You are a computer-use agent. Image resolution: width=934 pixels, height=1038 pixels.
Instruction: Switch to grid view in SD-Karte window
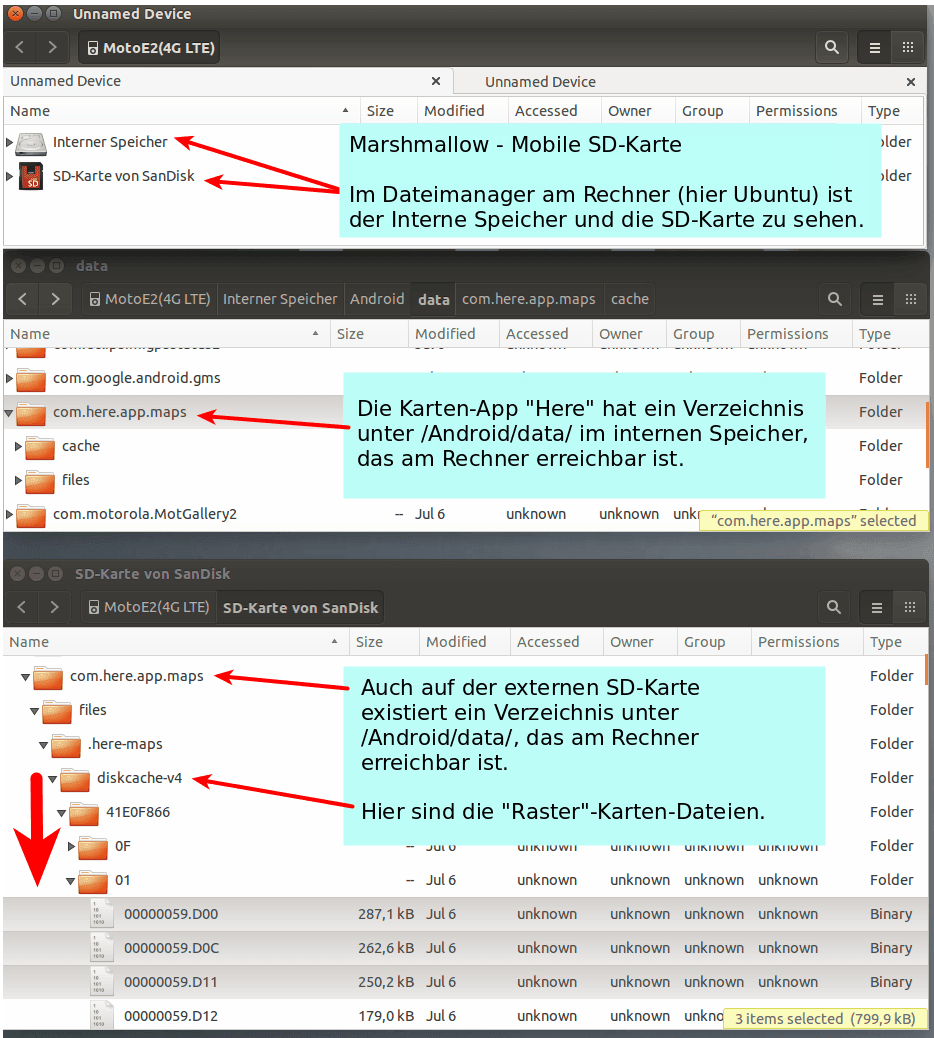[910, 607]
